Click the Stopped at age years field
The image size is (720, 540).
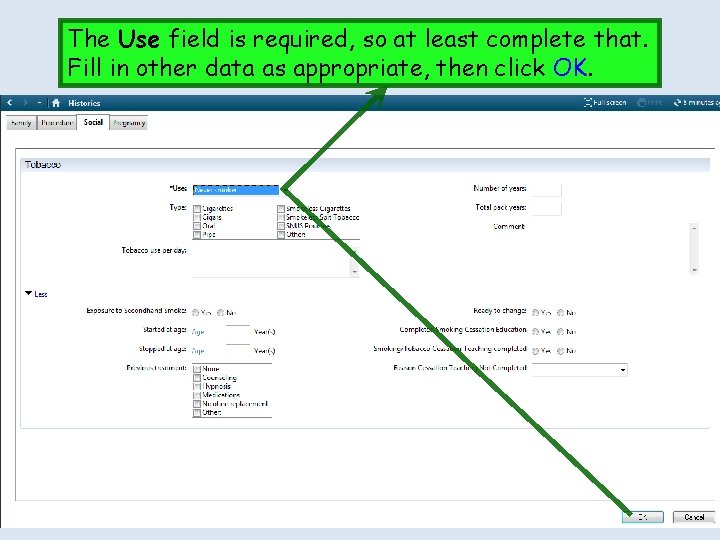(238, 351)
